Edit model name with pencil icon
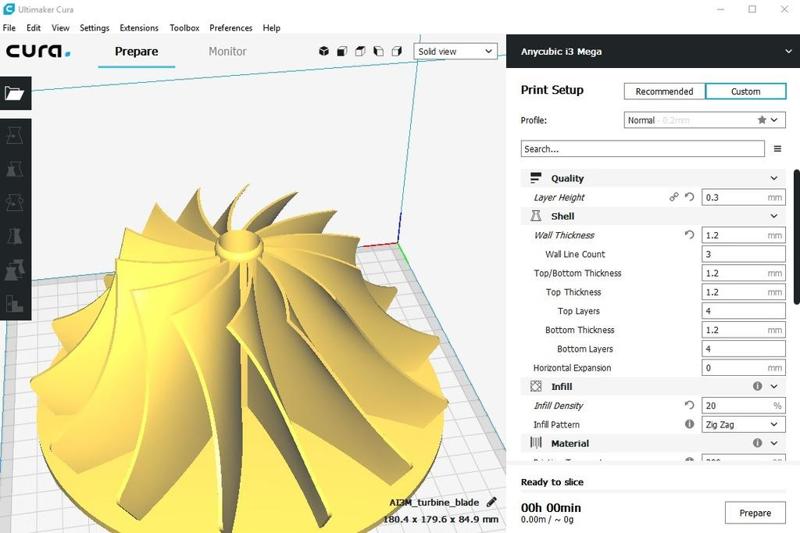This screenshot has width=800, height=533. [x=491, y=502]
